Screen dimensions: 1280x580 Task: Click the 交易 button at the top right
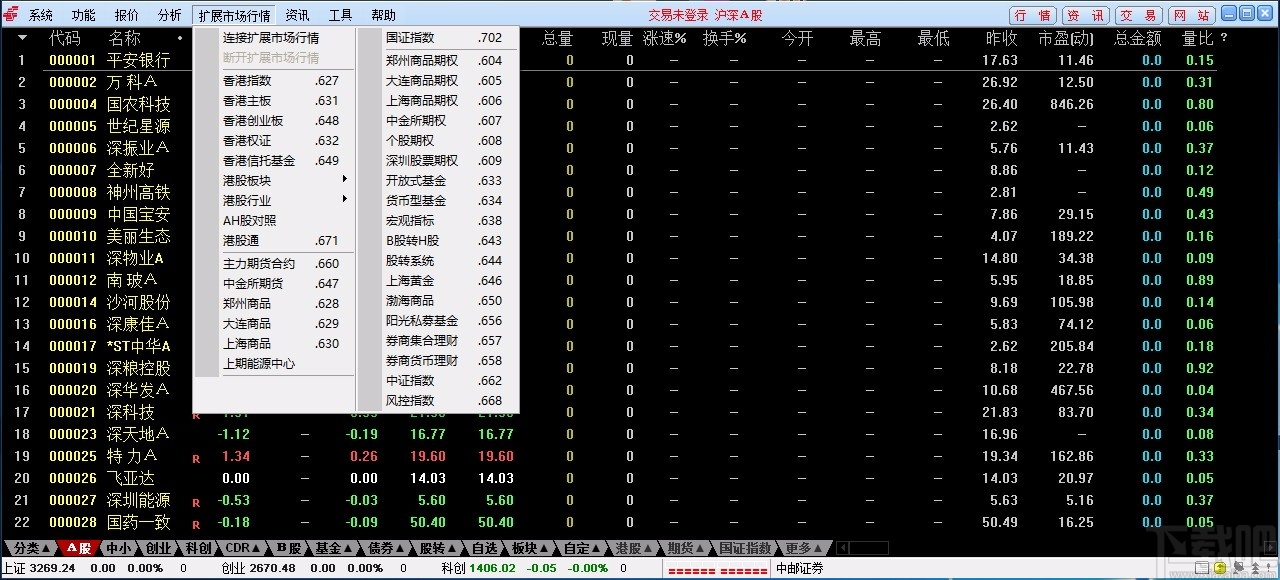[x=1139, y=14]
